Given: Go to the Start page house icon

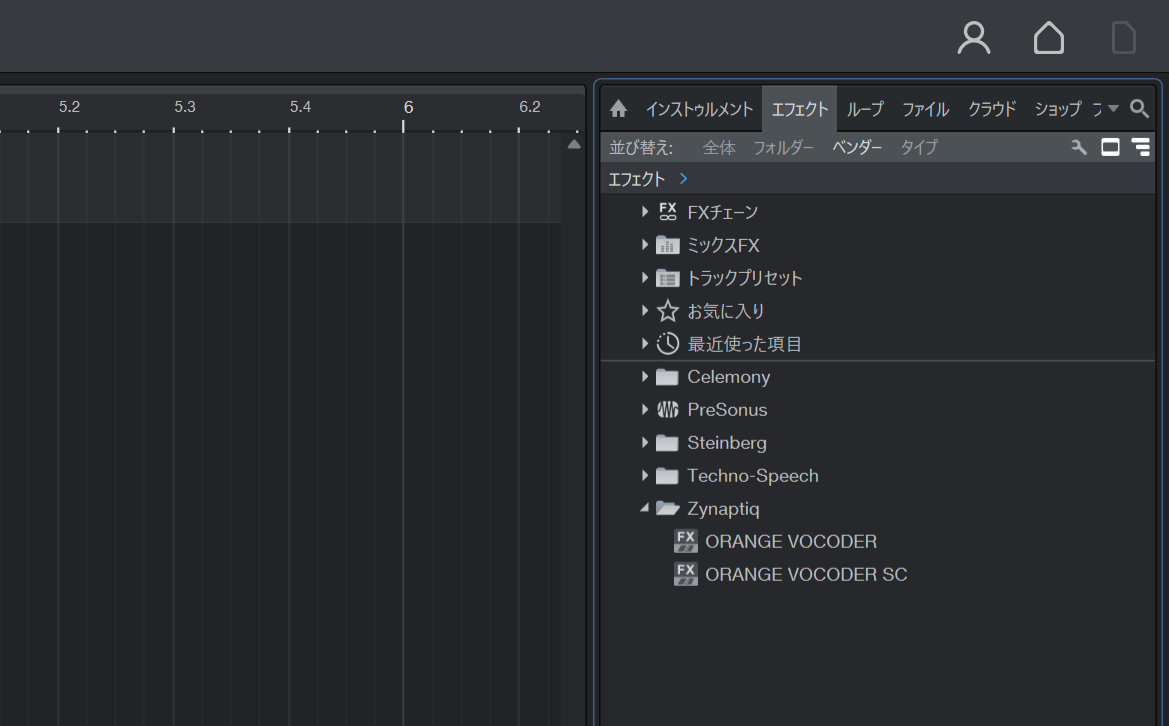Looking at the screenshot, I should (x=1048, y=37).
